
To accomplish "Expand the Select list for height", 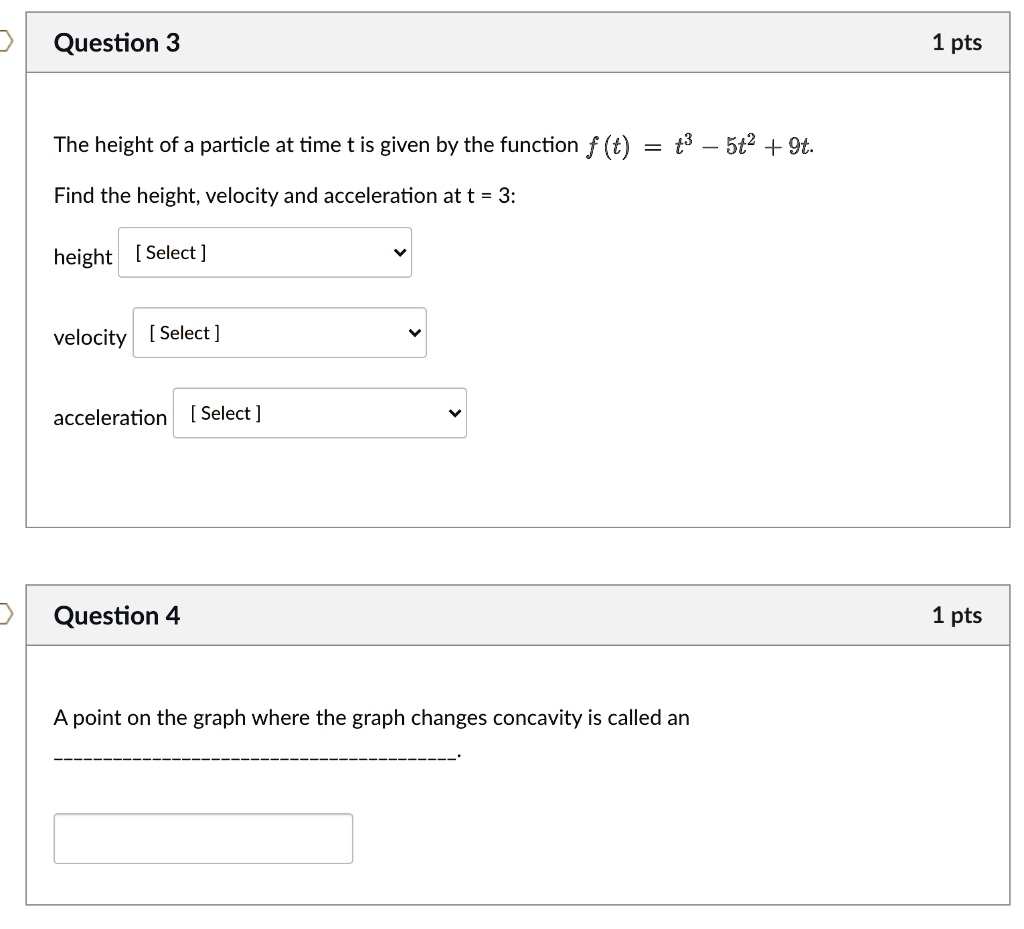I will tap(265, 252).
